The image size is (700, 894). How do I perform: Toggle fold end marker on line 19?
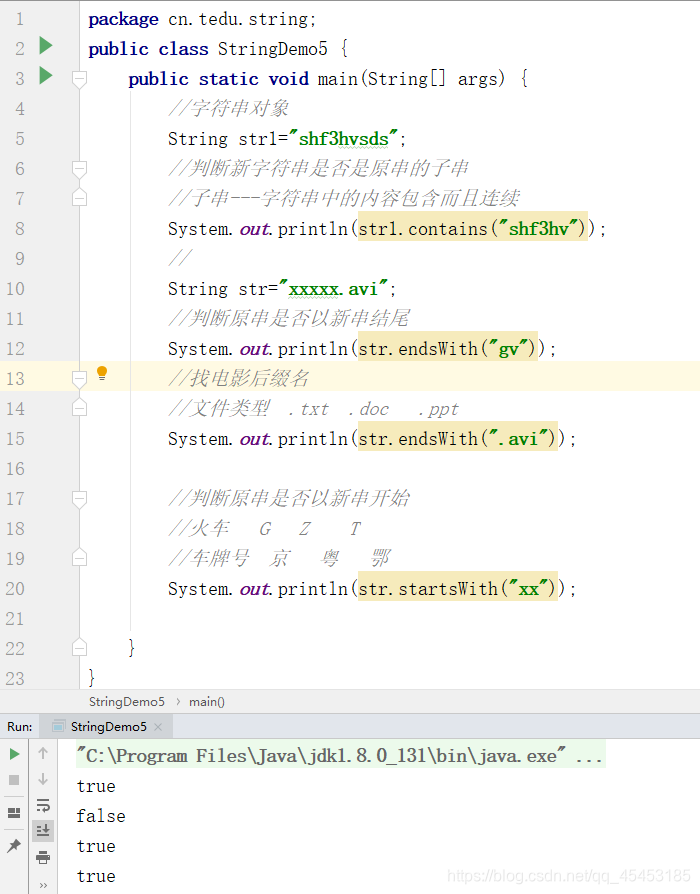tap(80, 558)
